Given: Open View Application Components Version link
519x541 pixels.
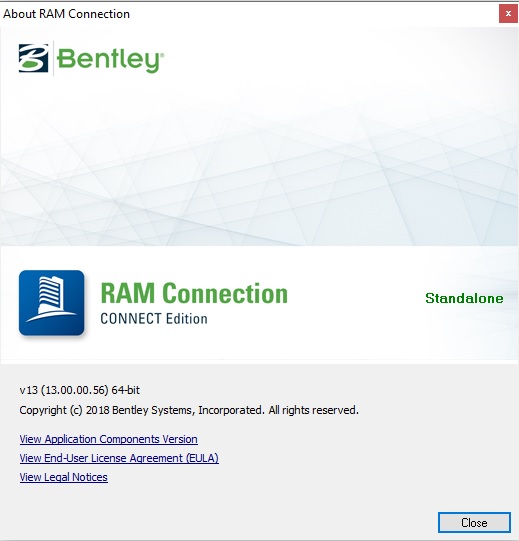Looking at the screenshot, I should coord(108,439).
